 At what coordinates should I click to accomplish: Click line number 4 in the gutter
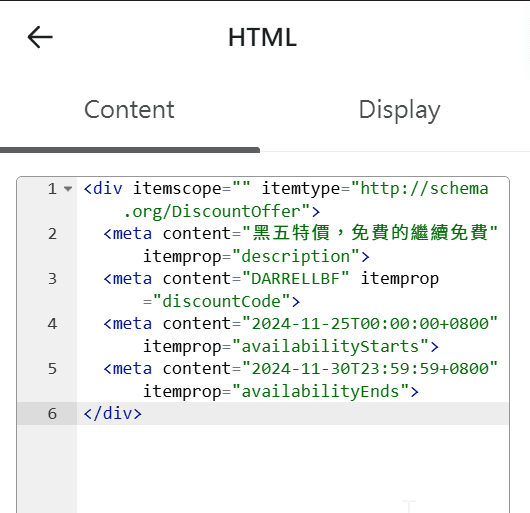52,324
